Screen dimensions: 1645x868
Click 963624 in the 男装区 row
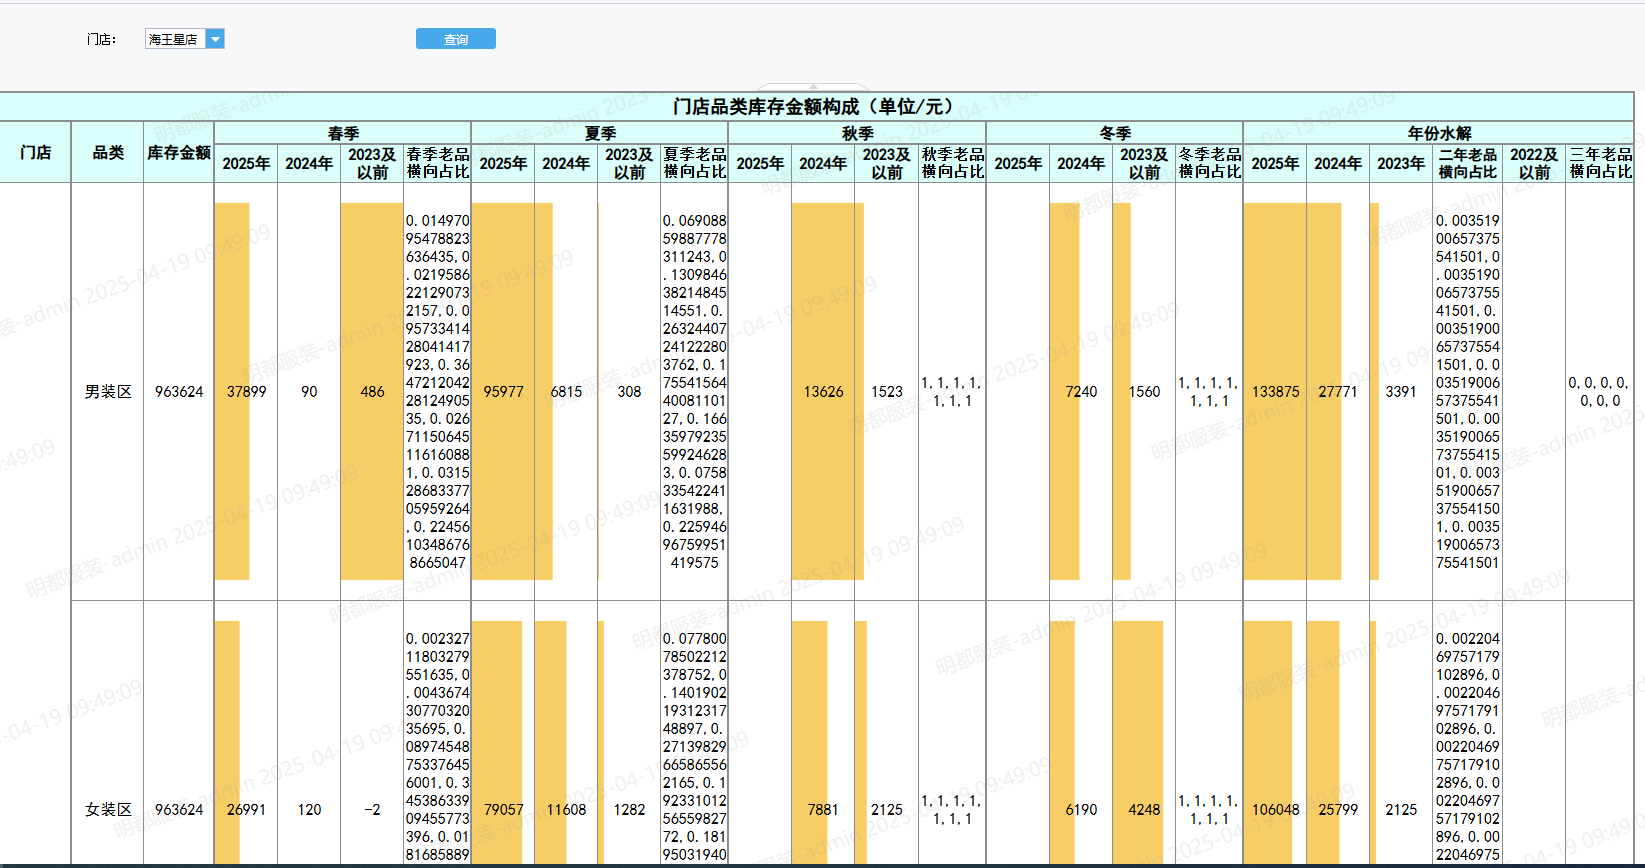(179, 392)
